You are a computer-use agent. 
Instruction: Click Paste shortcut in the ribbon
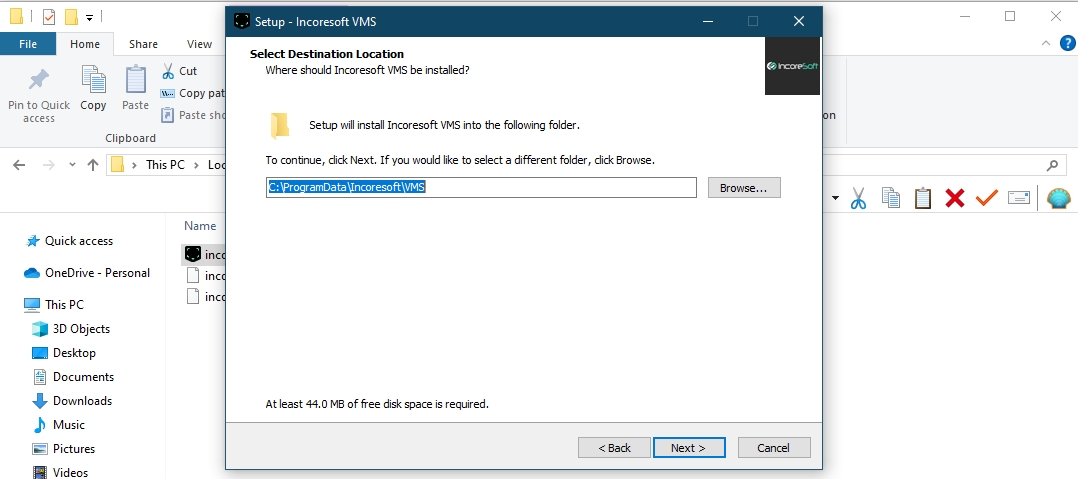point(193,115)
